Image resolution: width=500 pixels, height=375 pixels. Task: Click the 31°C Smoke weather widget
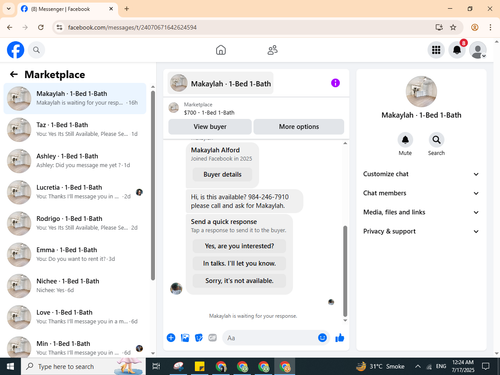click(380, 366)
